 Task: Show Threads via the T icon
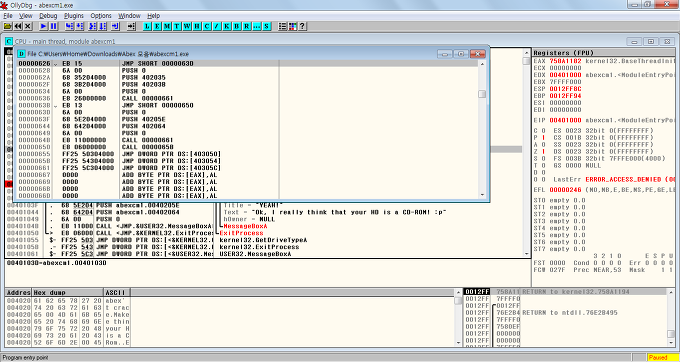click(x=177, y=26)
